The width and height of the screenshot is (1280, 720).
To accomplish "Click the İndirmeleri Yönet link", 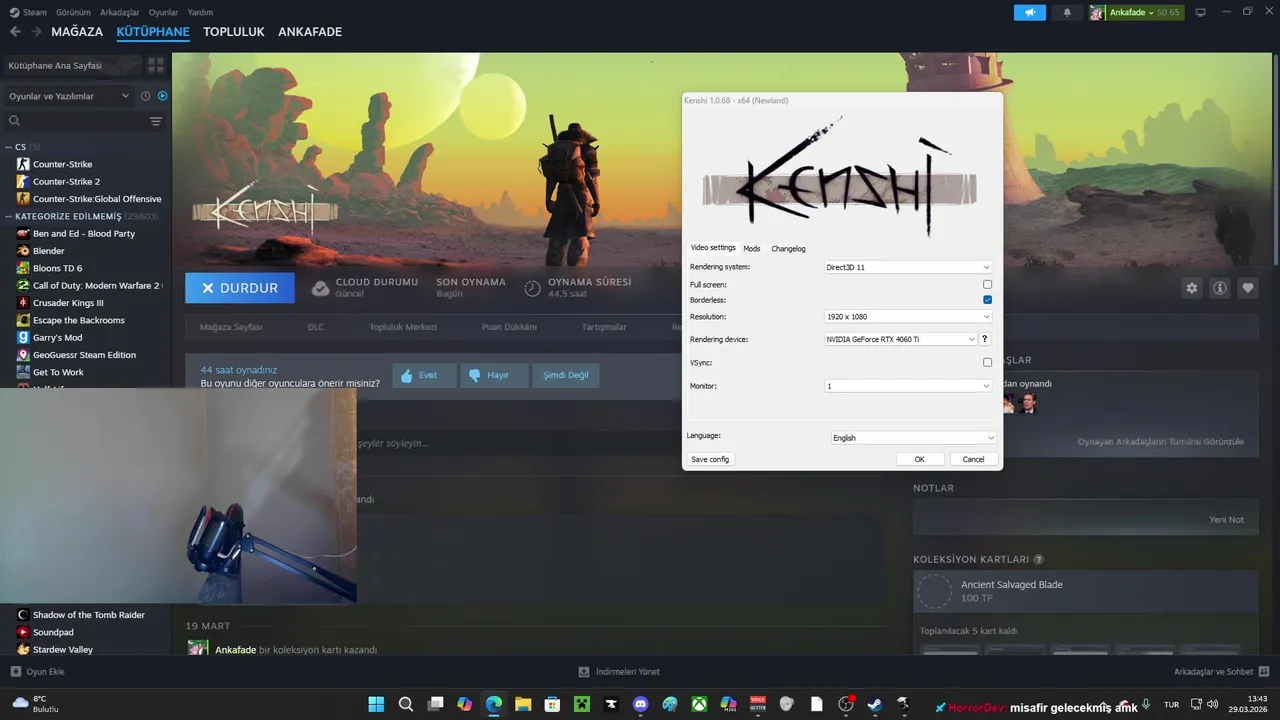I will click(619, 672).
